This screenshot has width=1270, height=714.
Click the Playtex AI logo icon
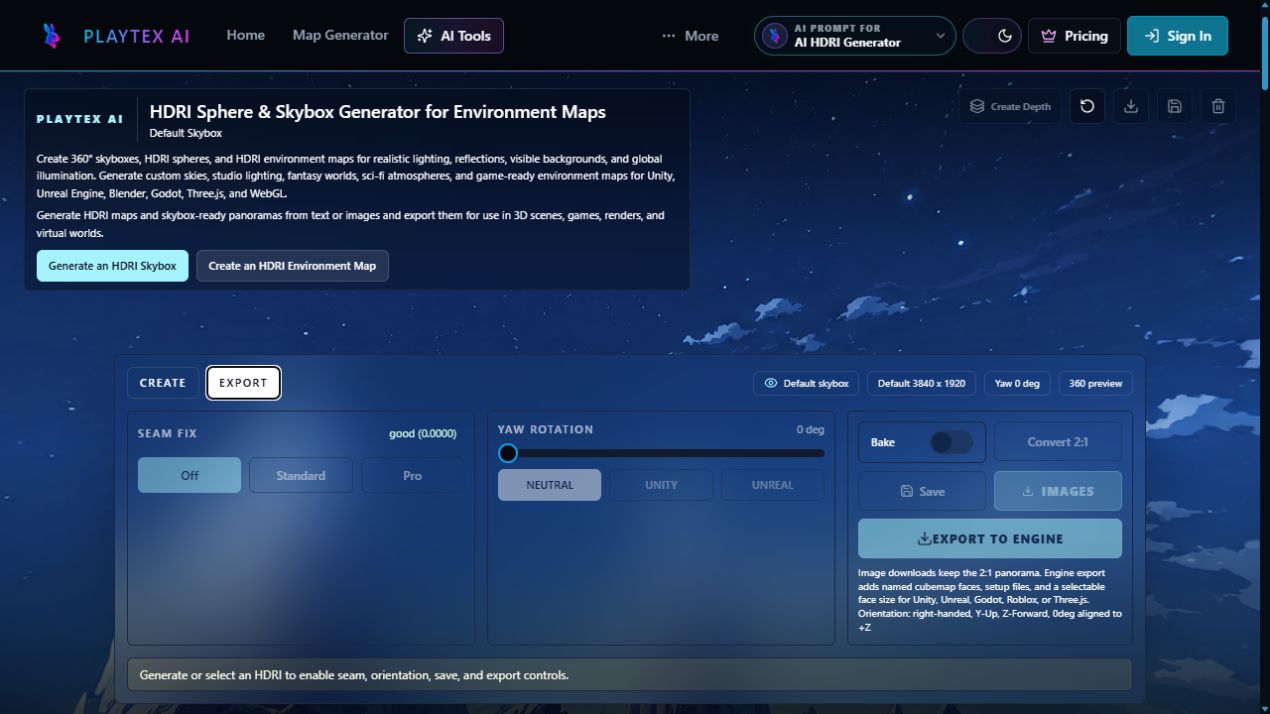tap(51, 36)
